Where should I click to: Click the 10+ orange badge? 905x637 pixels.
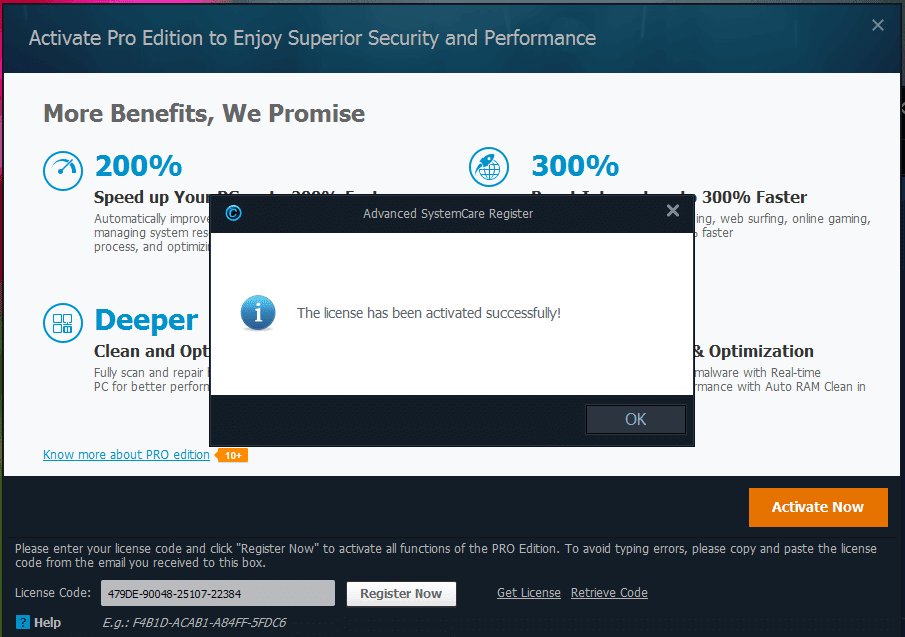point(232,455)
